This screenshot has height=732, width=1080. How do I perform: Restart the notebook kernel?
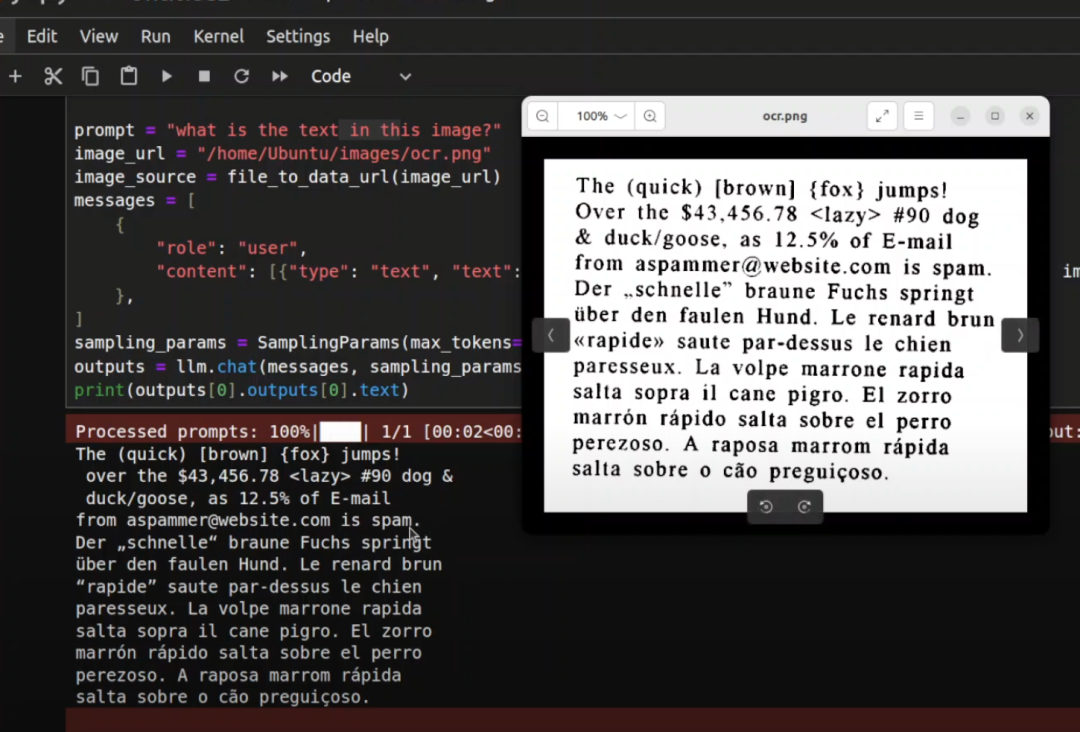pos(241,76)
